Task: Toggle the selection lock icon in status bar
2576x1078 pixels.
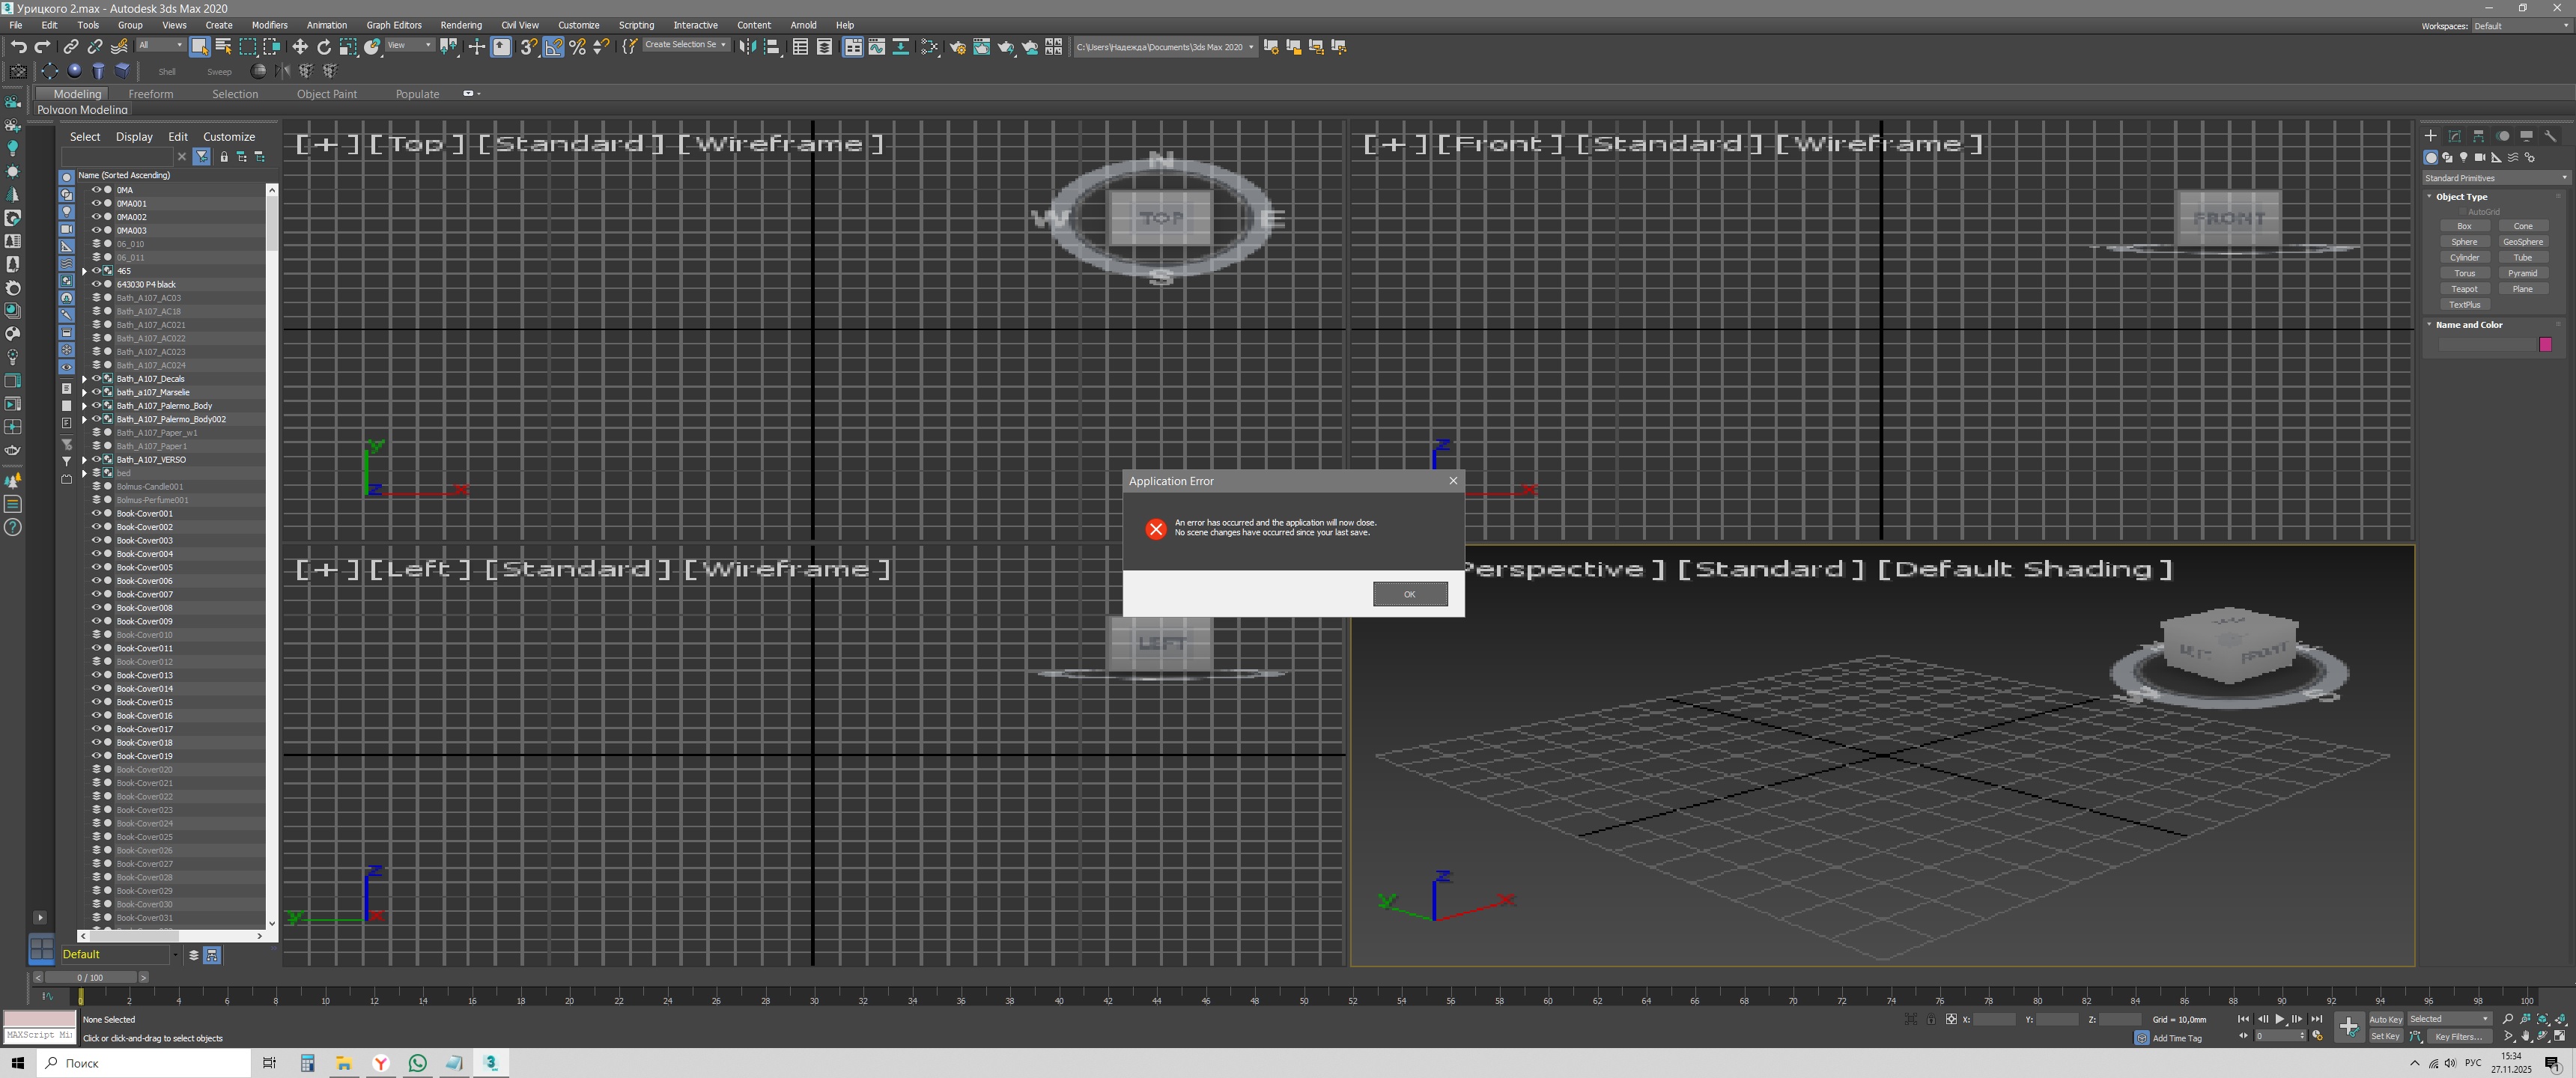Action: coord(1931,1019)
